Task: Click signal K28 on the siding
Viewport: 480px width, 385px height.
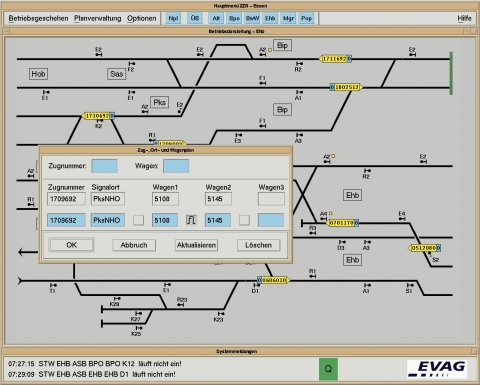Action: point(117,299)
